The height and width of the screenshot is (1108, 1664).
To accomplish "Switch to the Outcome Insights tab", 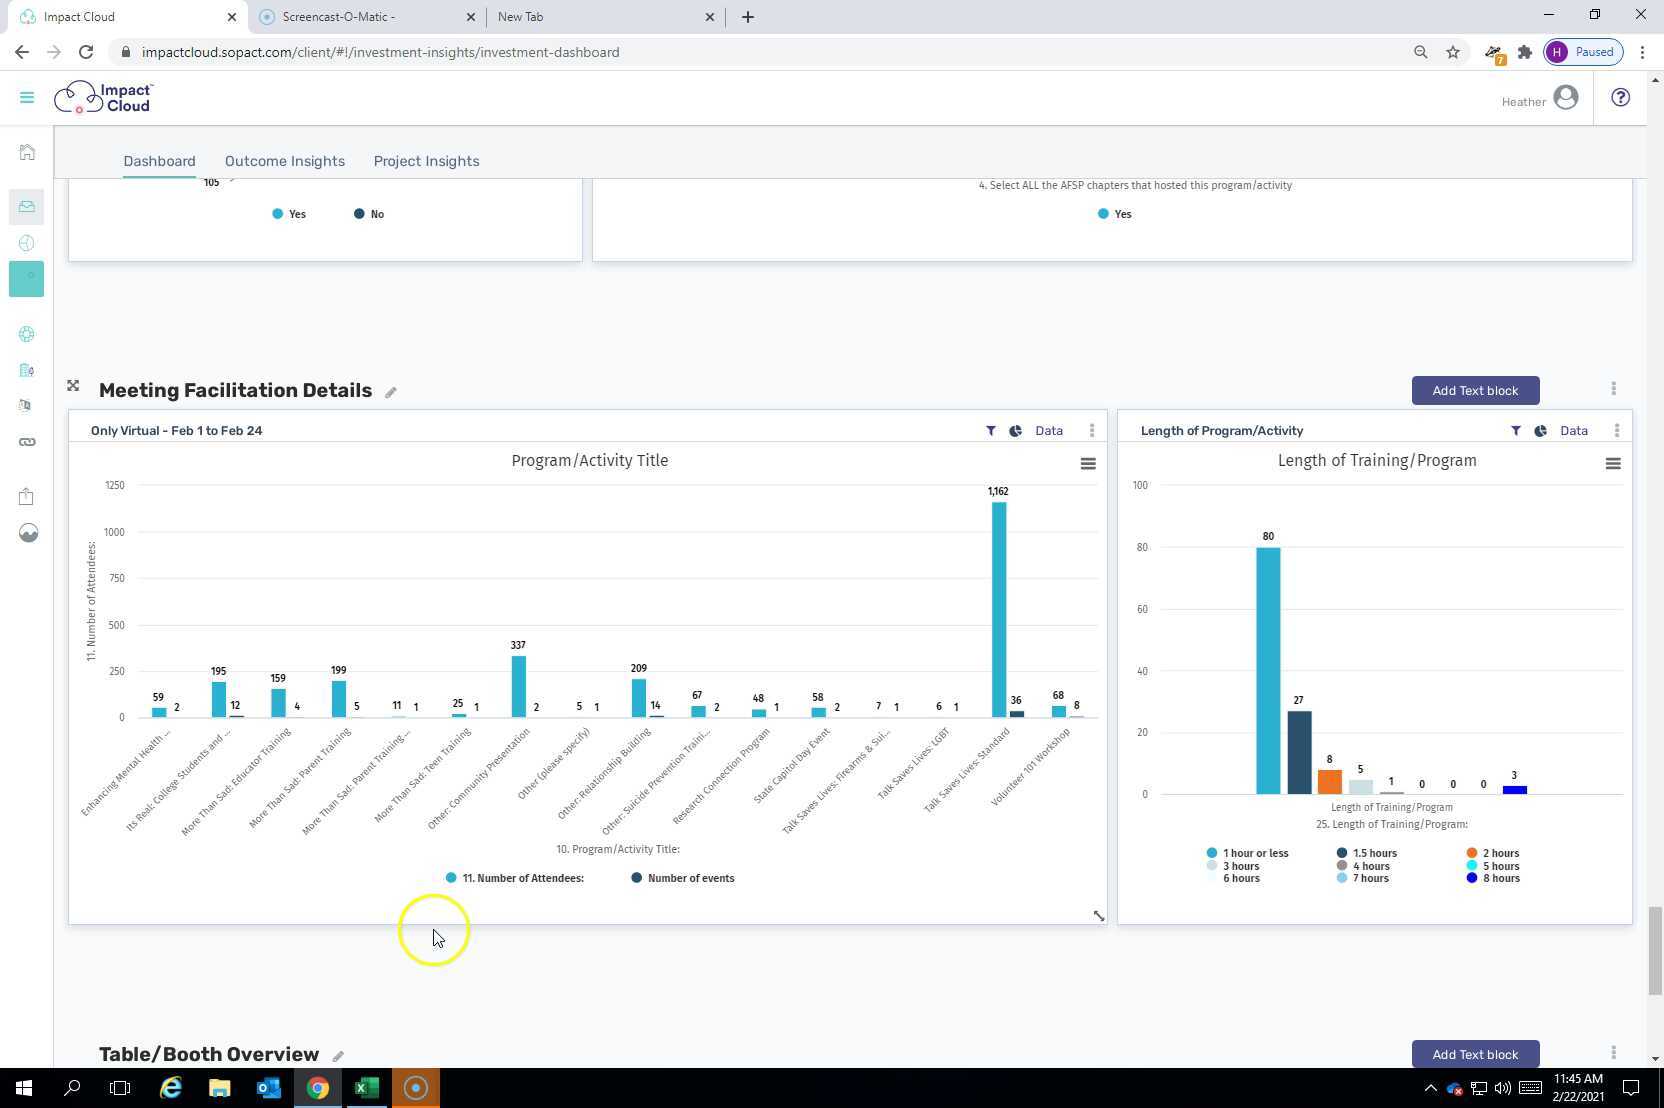I will [285, 161].
